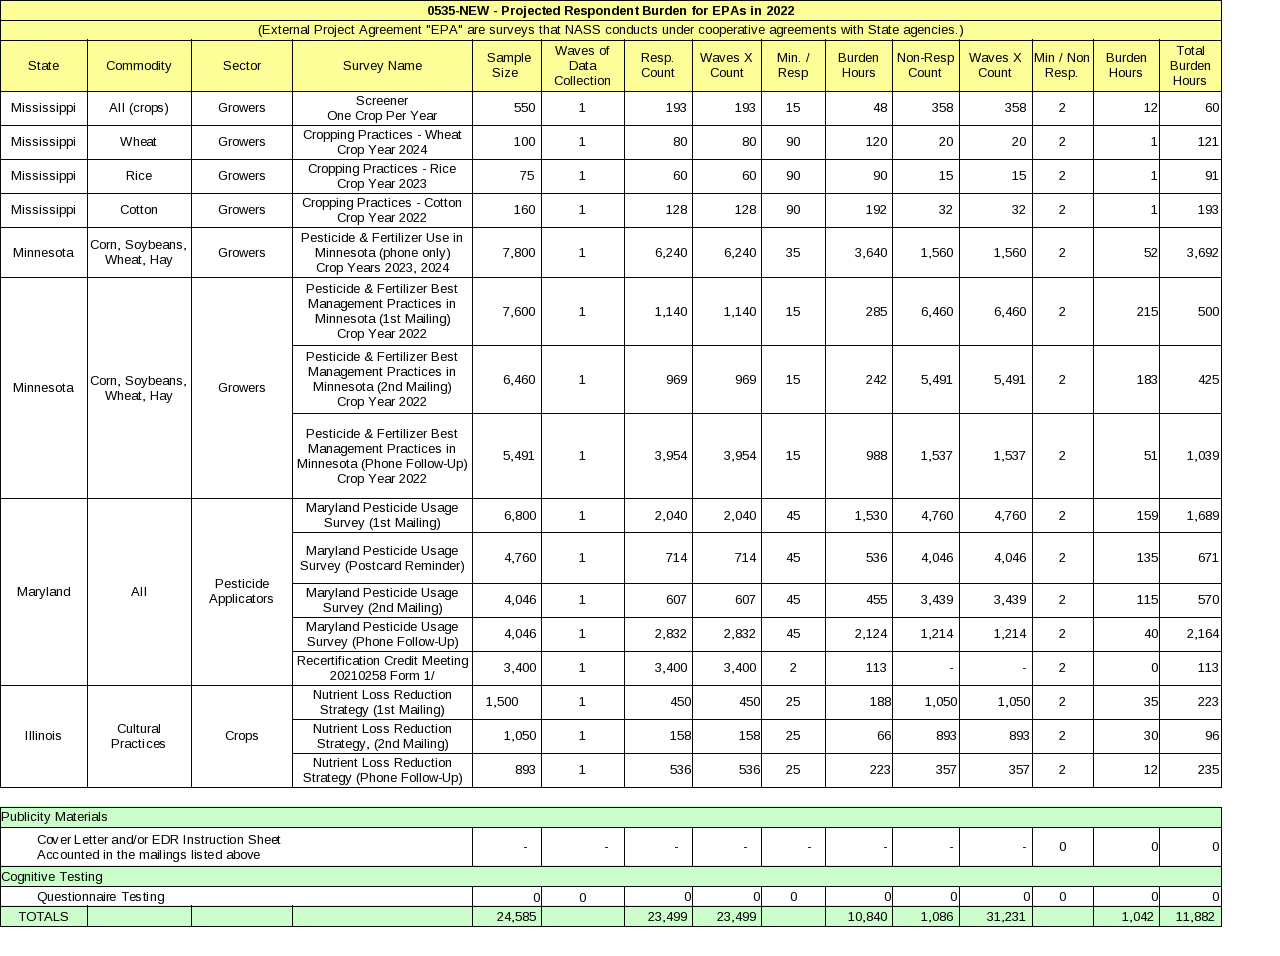This screenshot has width=1280, height=956.
Task: Click the 'Total Burden Hours' column header
Action: [1190, 66]
